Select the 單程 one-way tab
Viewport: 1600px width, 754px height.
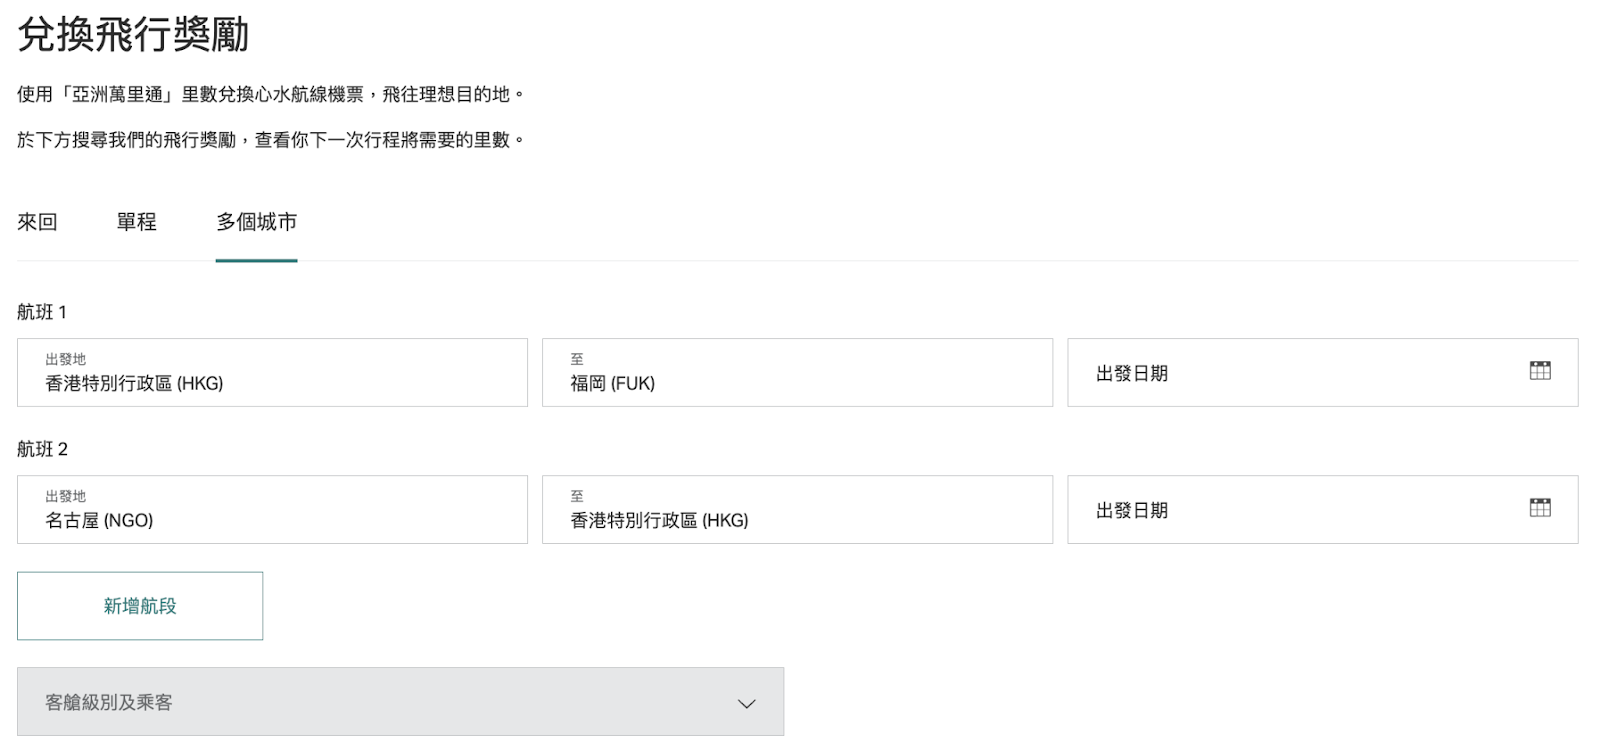click(137, 222)
